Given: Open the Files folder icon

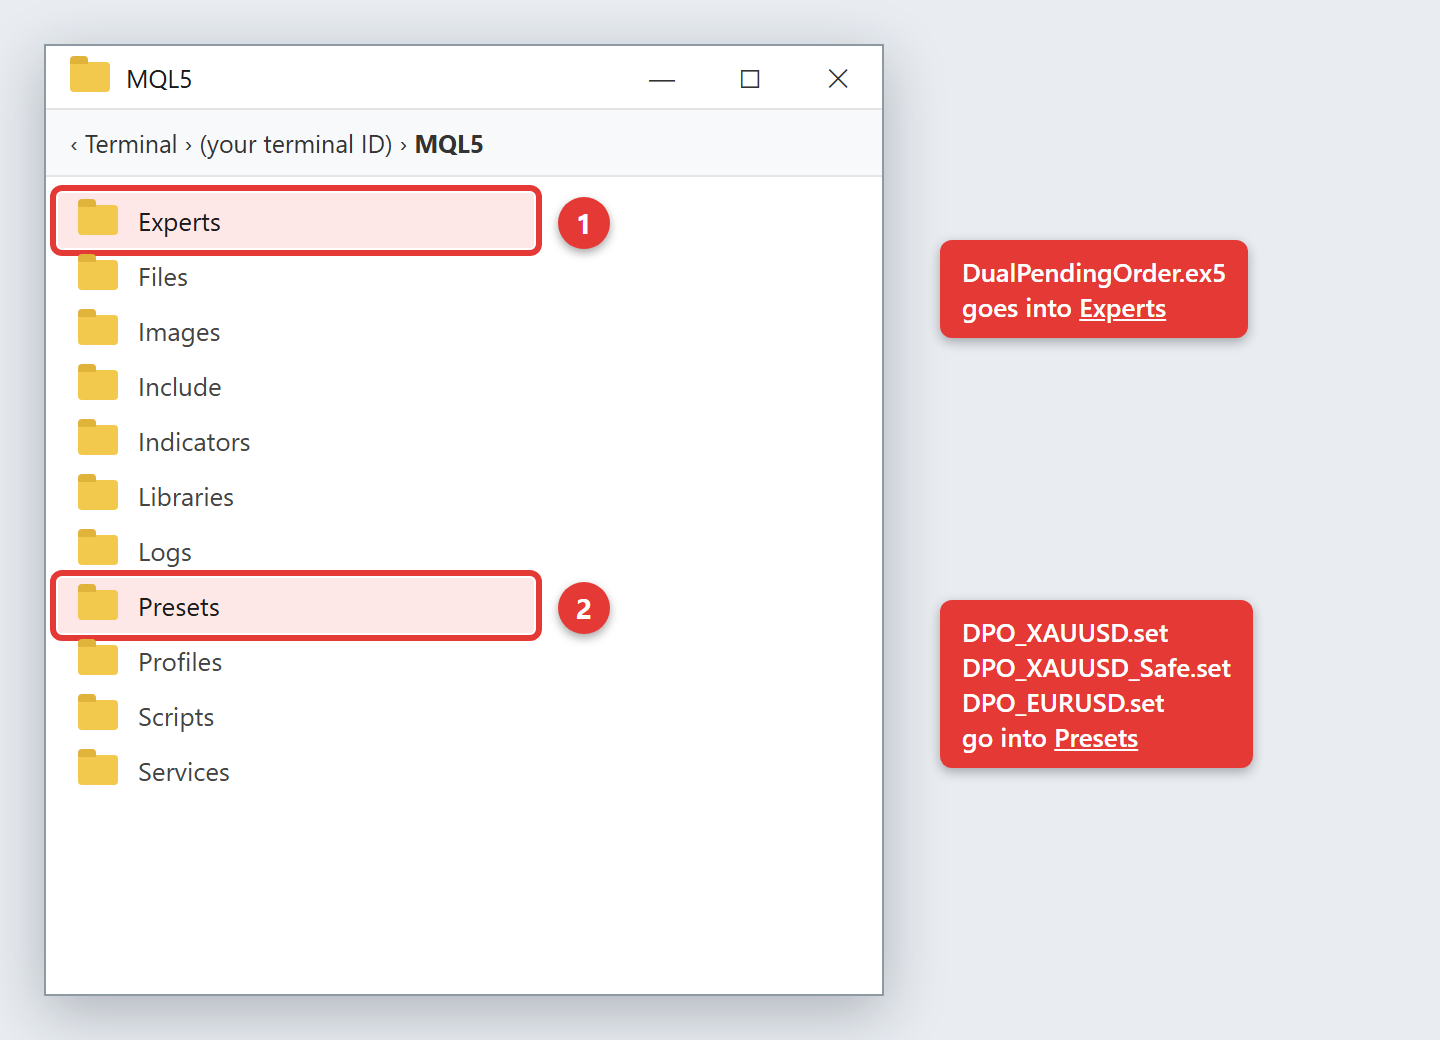Looking at the screenshot, I should click(98, 274).
